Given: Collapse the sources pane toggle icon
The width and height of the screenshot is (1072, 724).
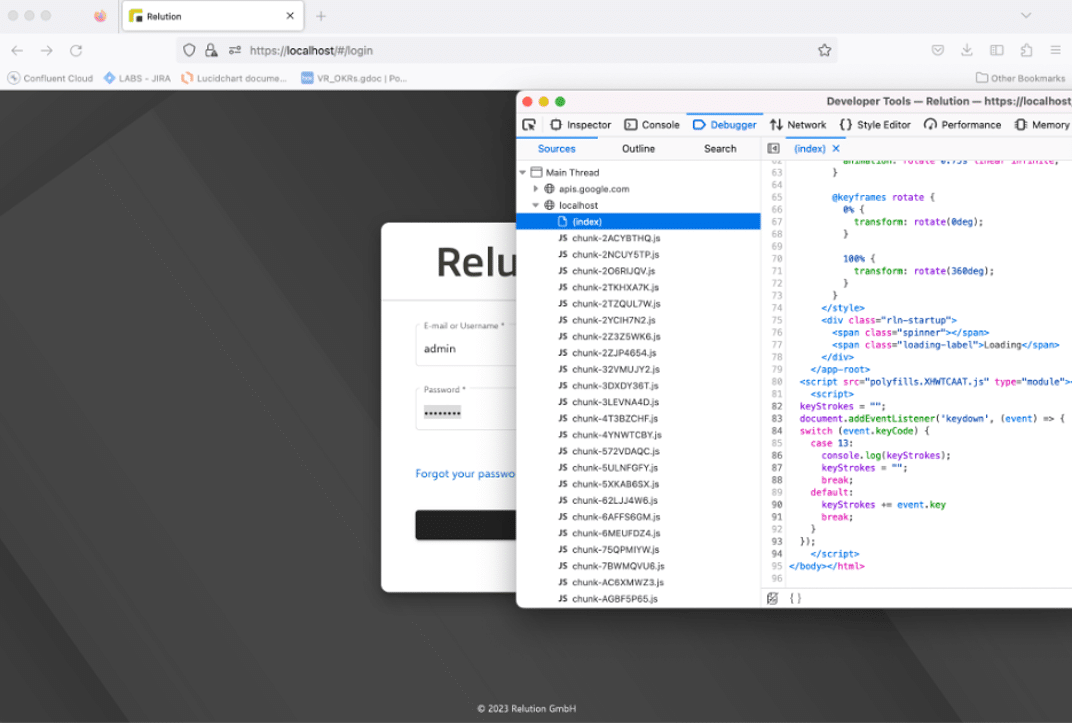Looking at the screenshot, I should (x=773, y=148).
